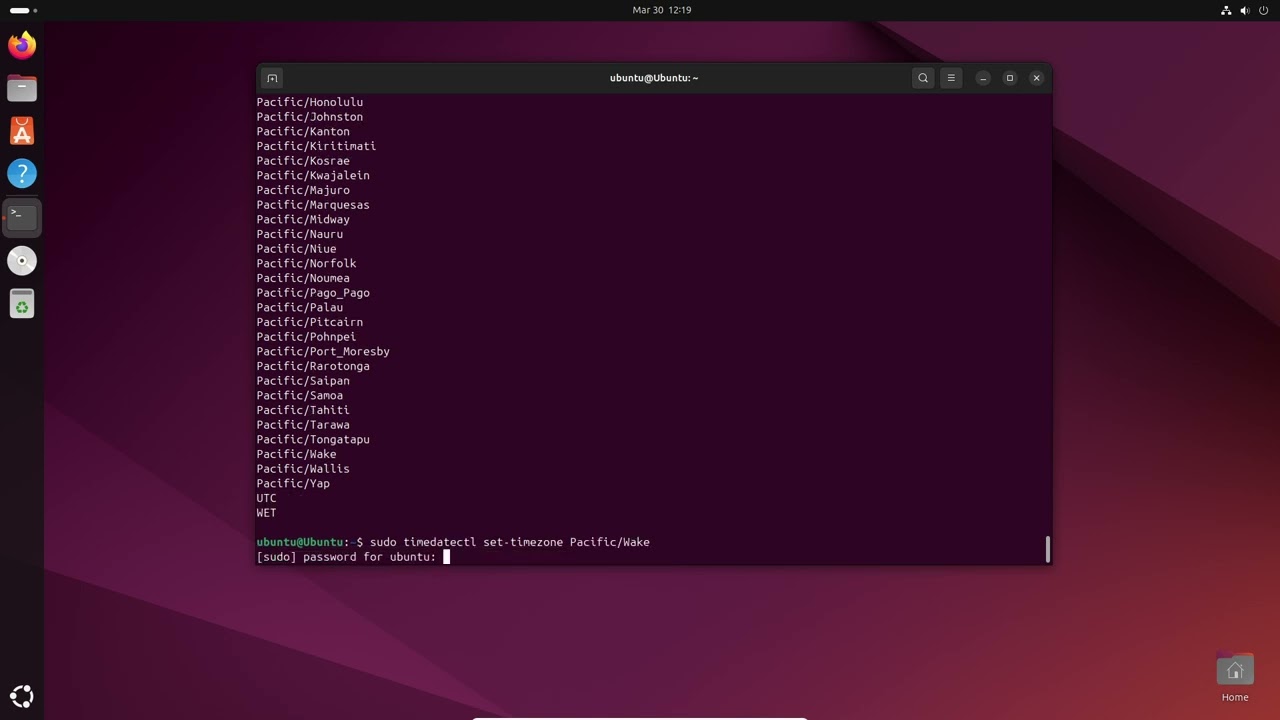Click the network status icon

coord(1226,10)
